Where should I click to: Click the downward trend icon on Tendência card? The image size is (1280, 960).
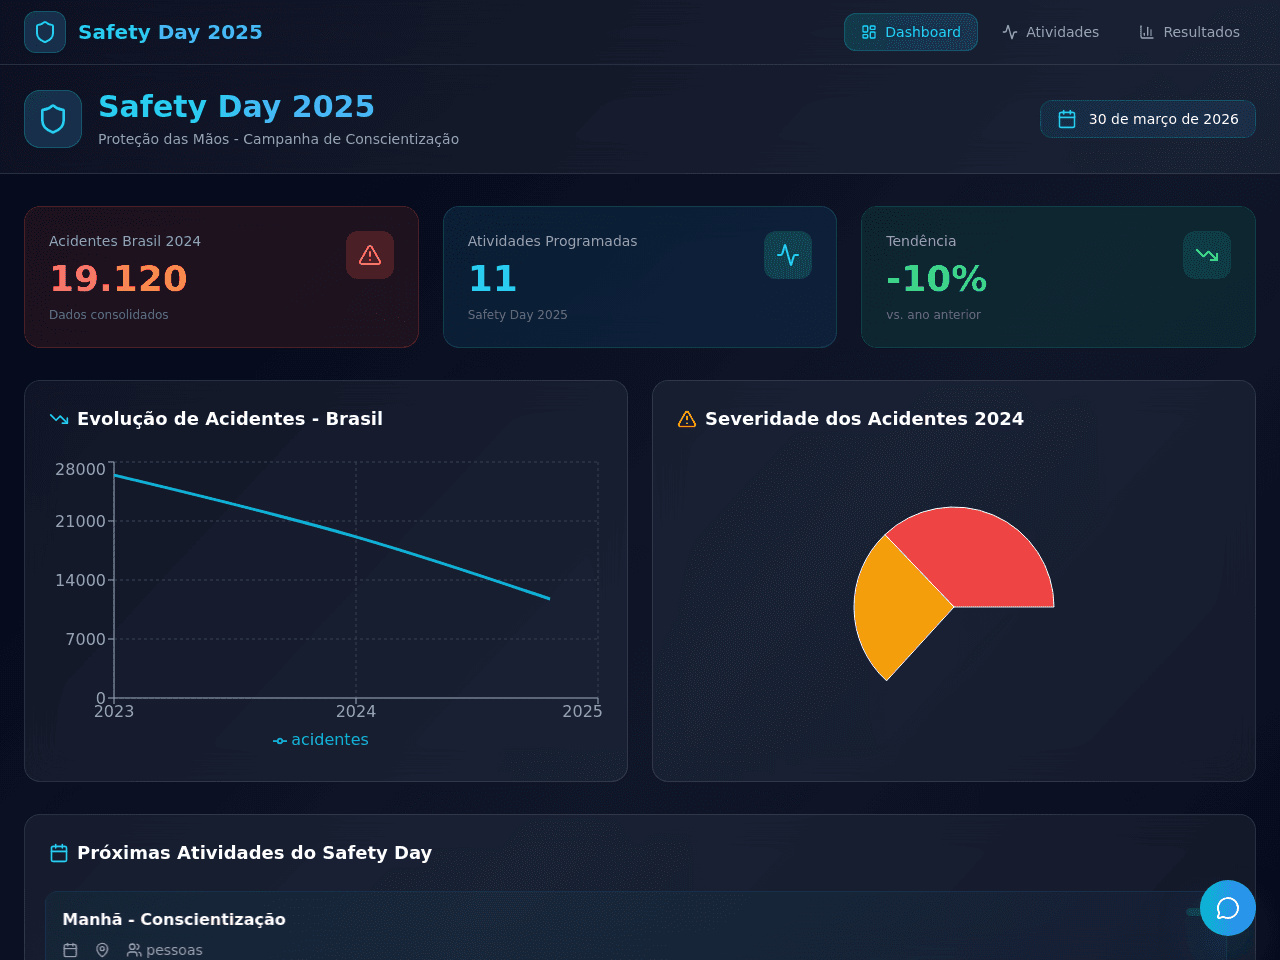[1207, 255]
